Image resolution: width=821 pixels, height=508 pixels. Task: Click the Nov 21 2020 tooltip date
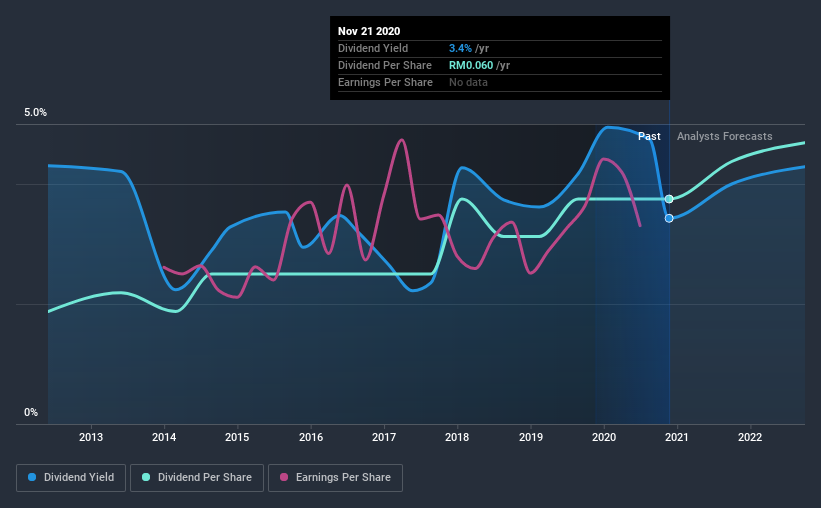[x=369, y=31]
